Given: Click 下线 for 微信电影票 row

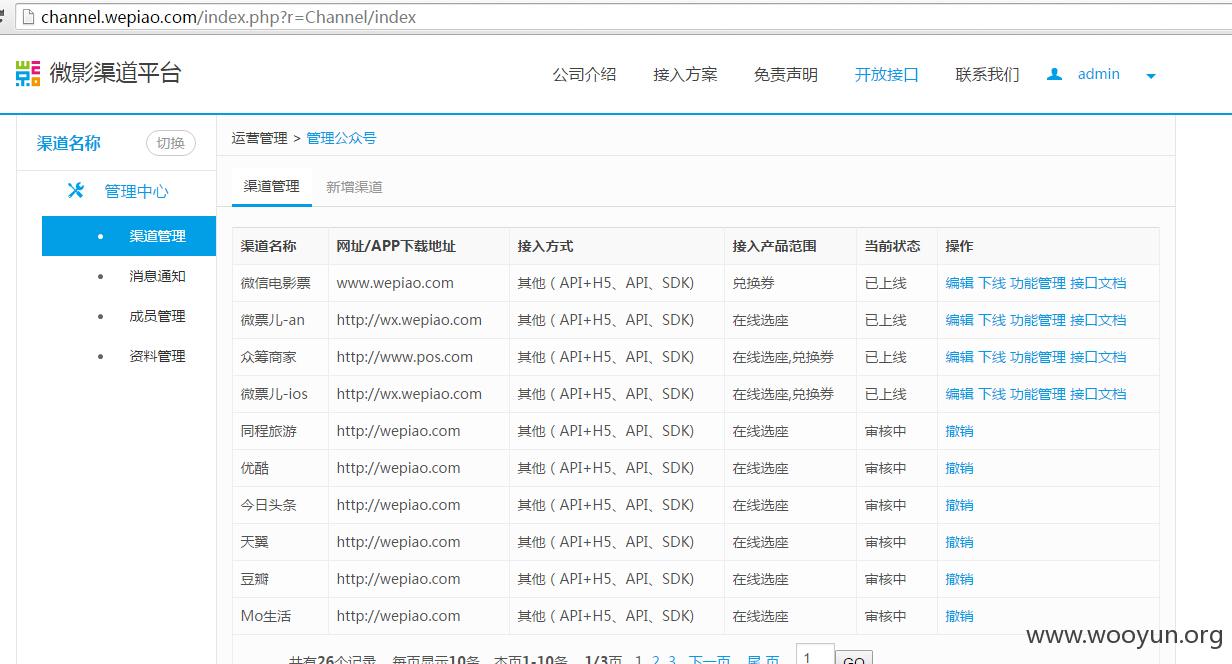Looking at the screenshot, I should (x=992, y=283).
